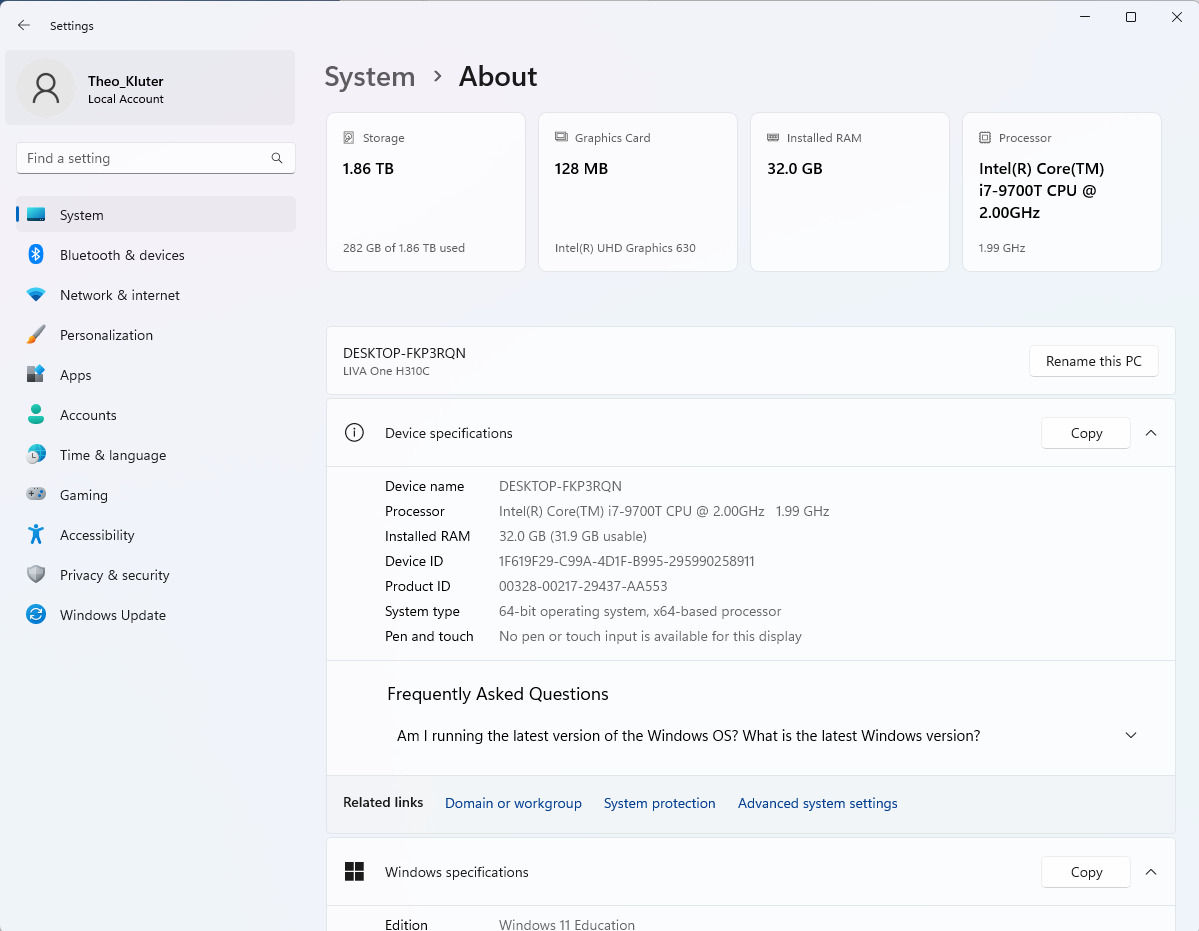Click the Find a setting search box

[156, 158]
